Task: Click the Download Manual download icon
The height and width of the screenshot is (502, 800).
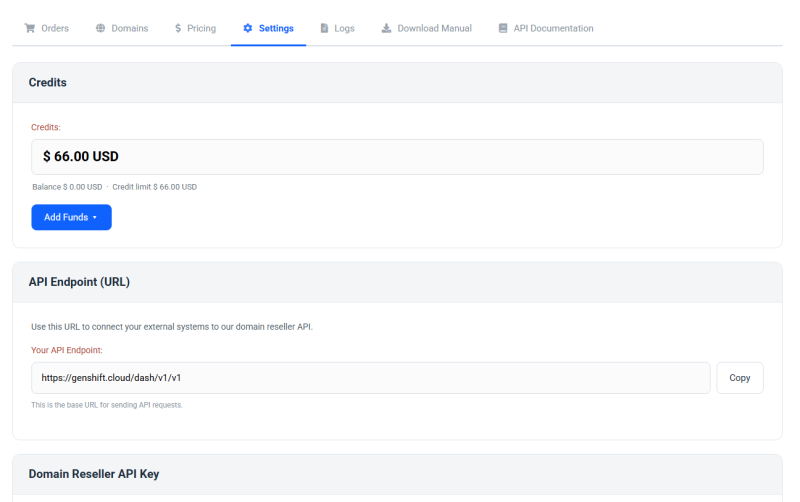Action: pos(386,28)
